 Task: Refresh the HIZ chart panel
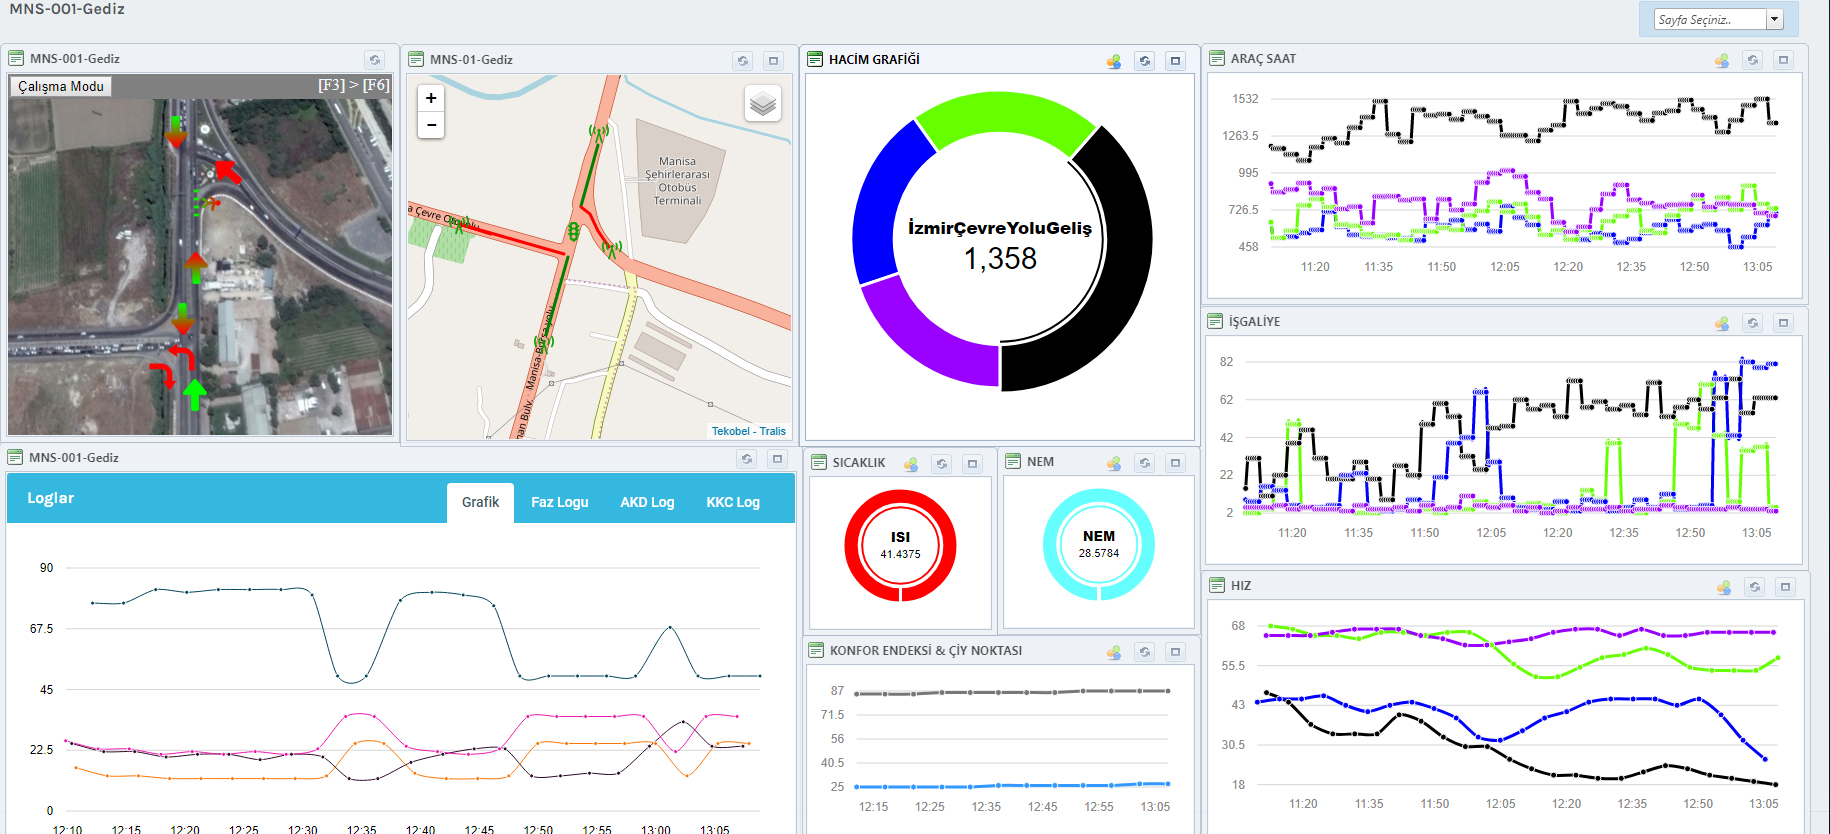1754,587
